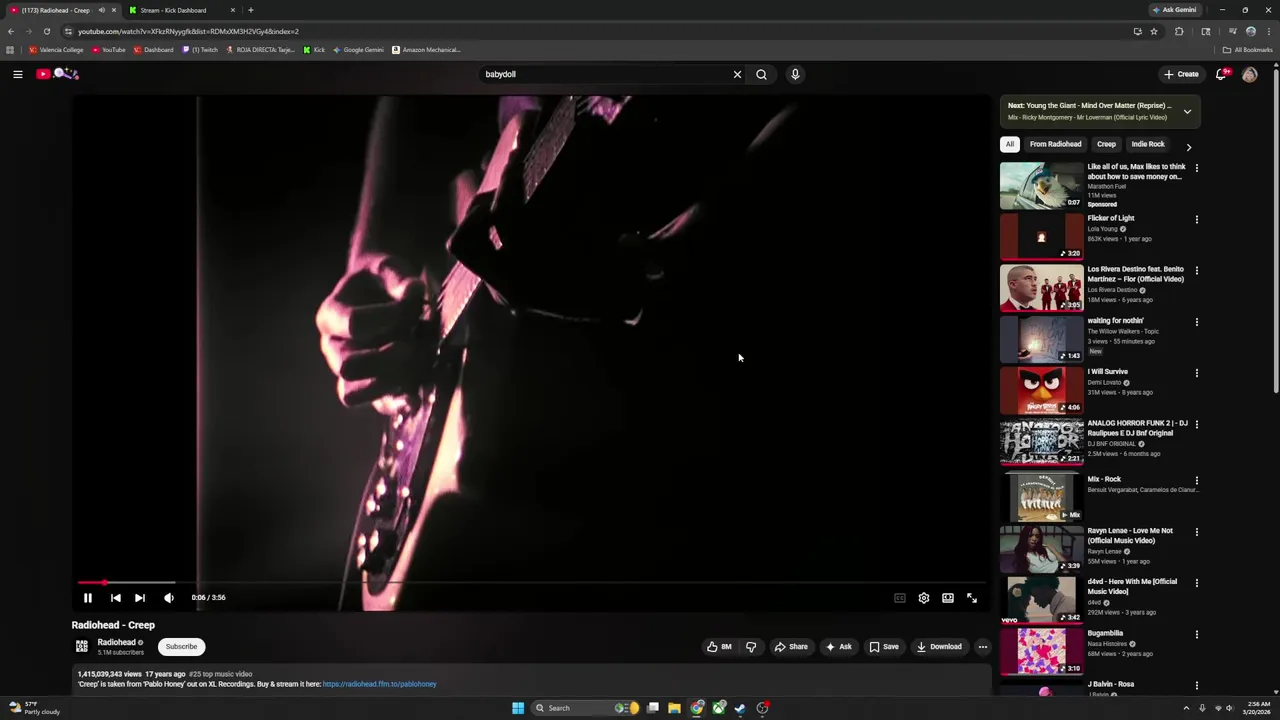Pause the Creep video
Image resolution: width=1280 pixels, height=720 pixels.
click(x=87, y=598)
